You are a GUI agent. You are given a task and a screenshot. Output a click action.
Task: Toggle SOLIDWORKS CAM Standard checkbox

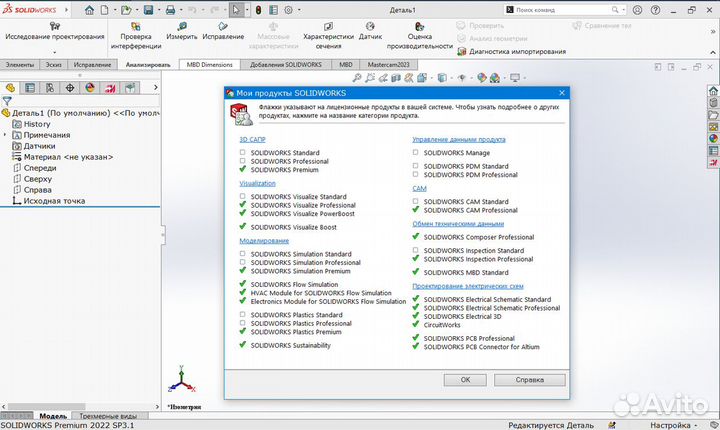click(x=416, y=201)
